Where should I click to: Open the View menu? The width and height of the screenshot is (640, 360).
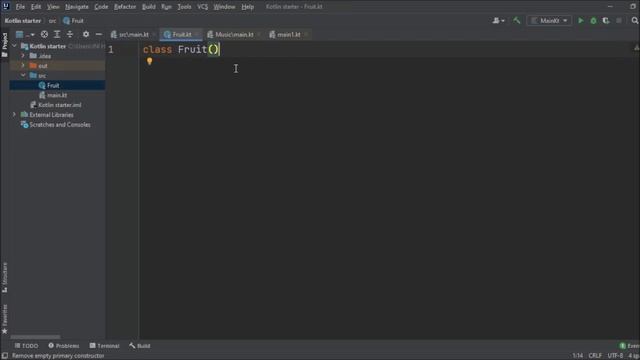53,7
